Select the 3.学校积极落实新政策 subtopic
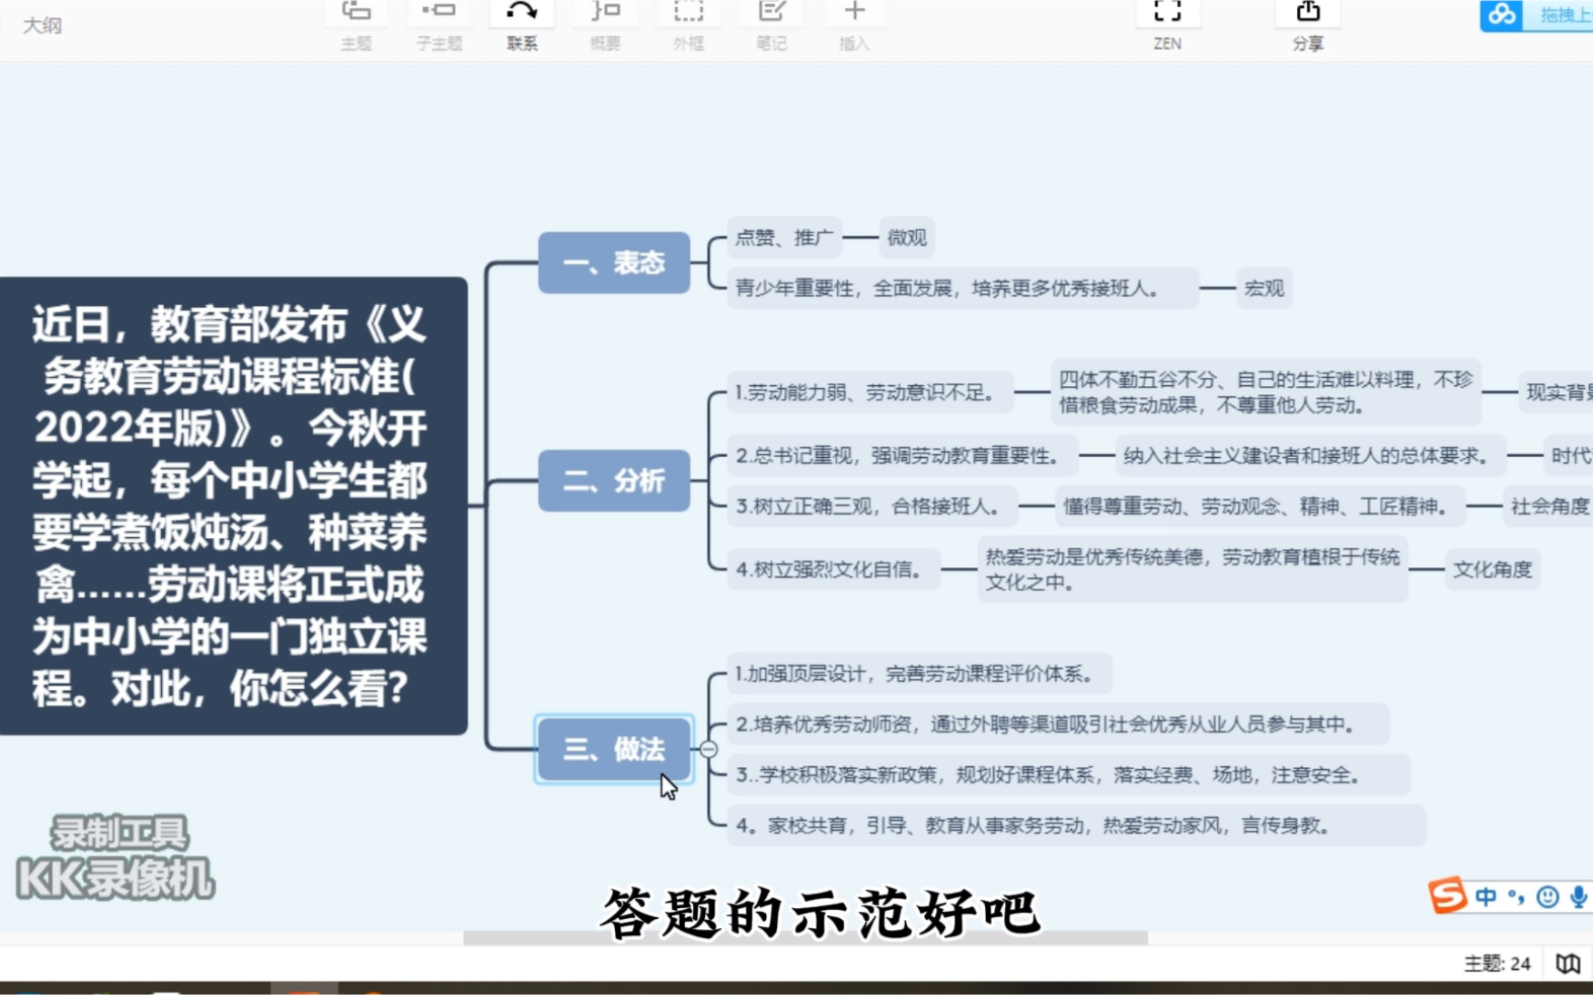The image size is (1593, 995). click(1068, 775)
